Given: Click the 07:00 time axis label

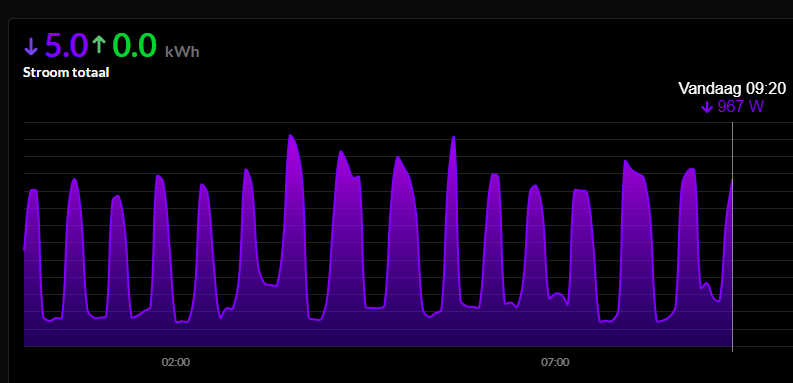Looking at the screenshot, I should 555,362.
